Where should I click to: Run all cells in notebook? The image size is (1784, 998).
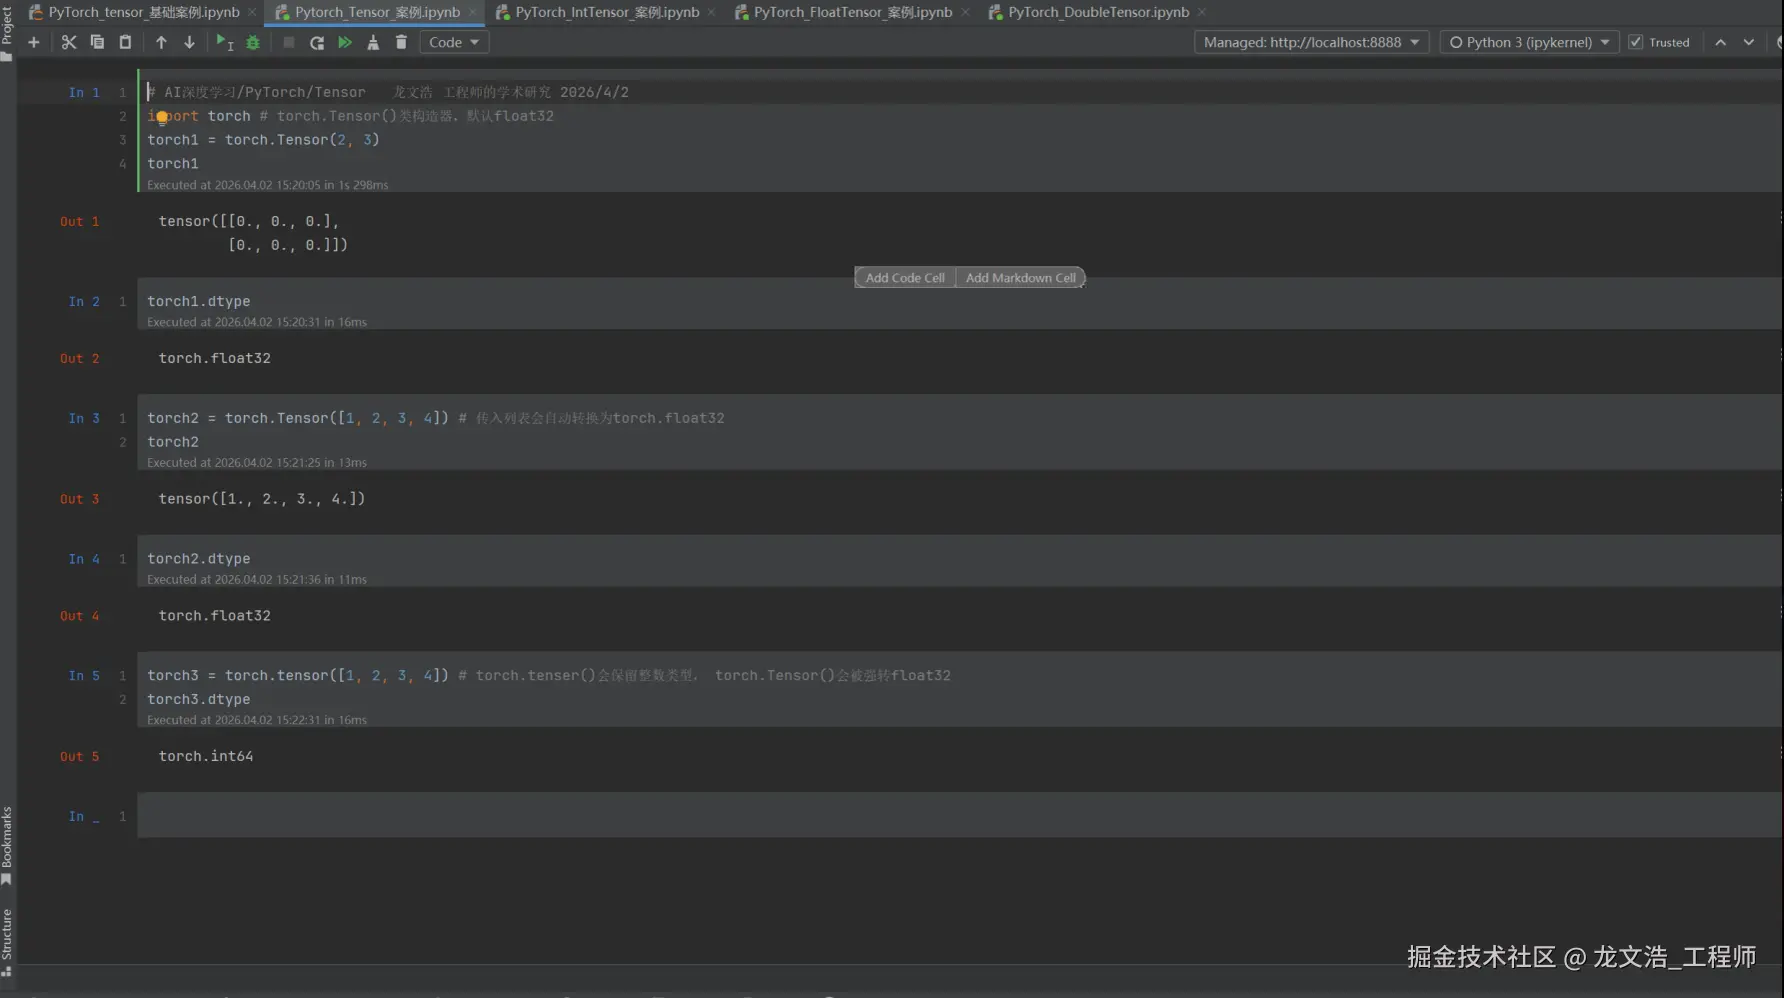pos(345,42)
